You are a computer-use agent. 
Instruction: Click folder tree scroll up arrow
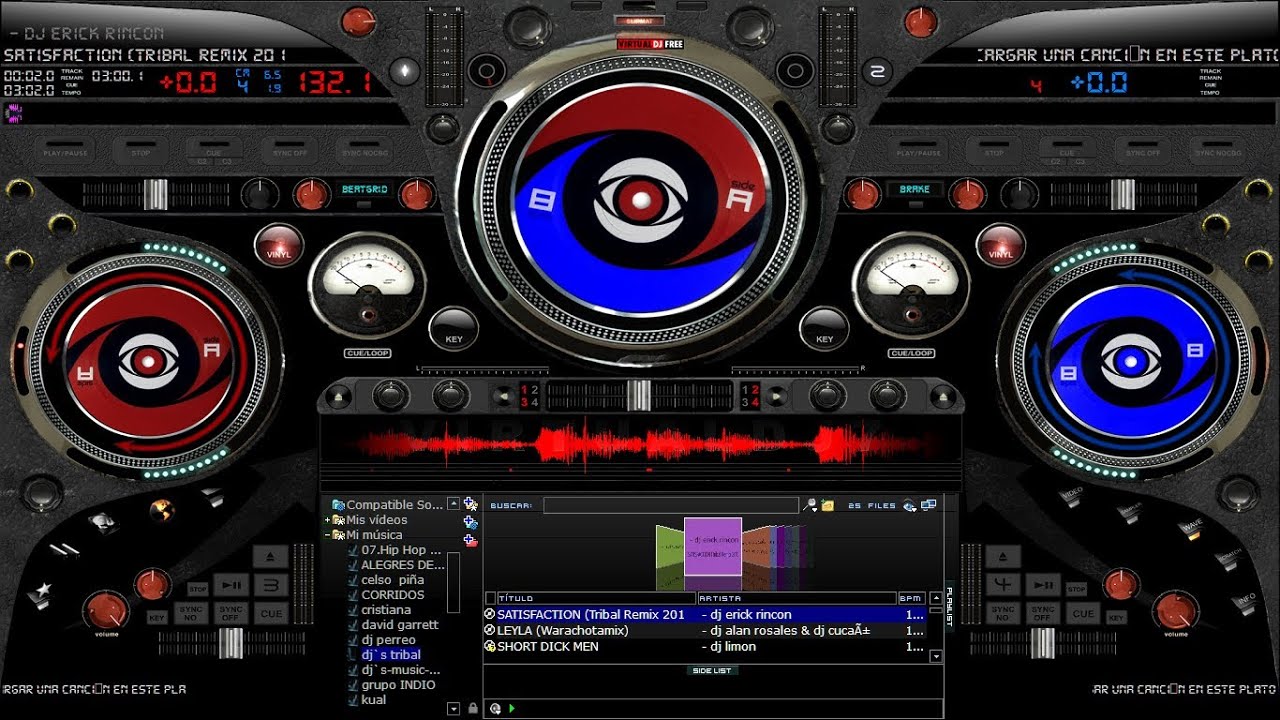click(453, 505)
